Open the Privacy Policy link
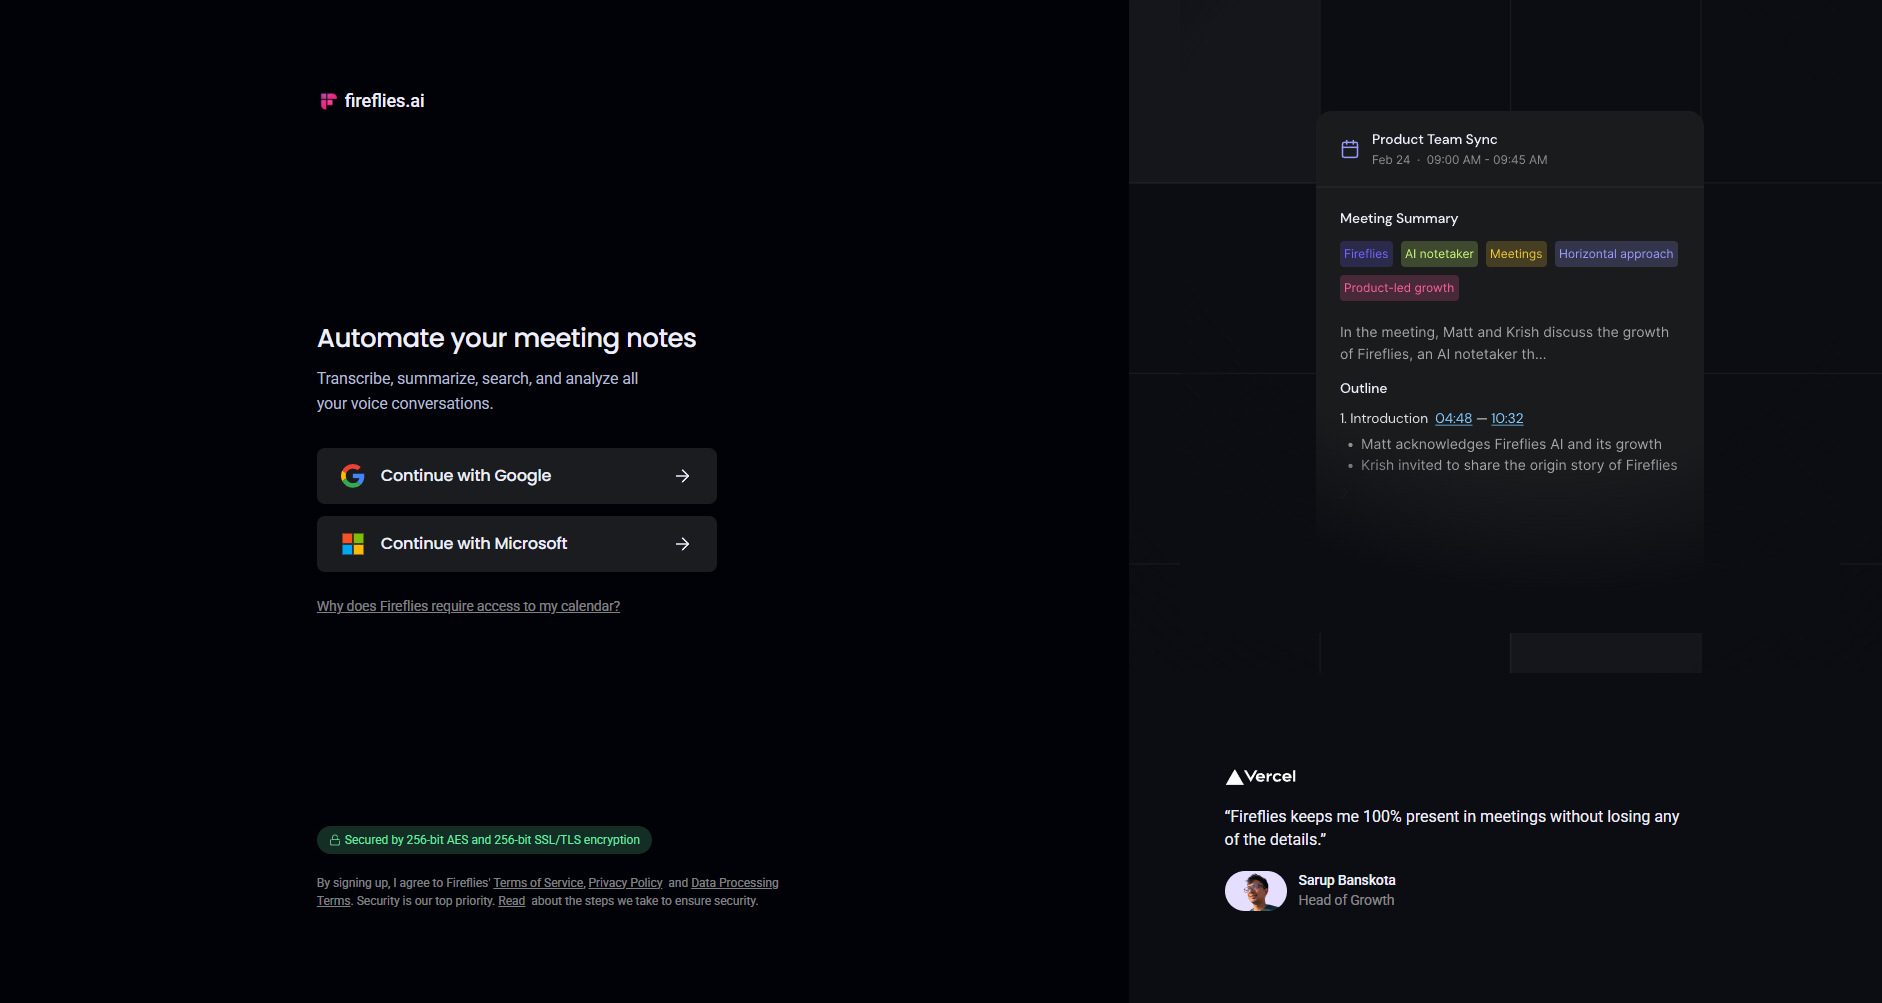The image size is (1882, 1003). point(625,883)
